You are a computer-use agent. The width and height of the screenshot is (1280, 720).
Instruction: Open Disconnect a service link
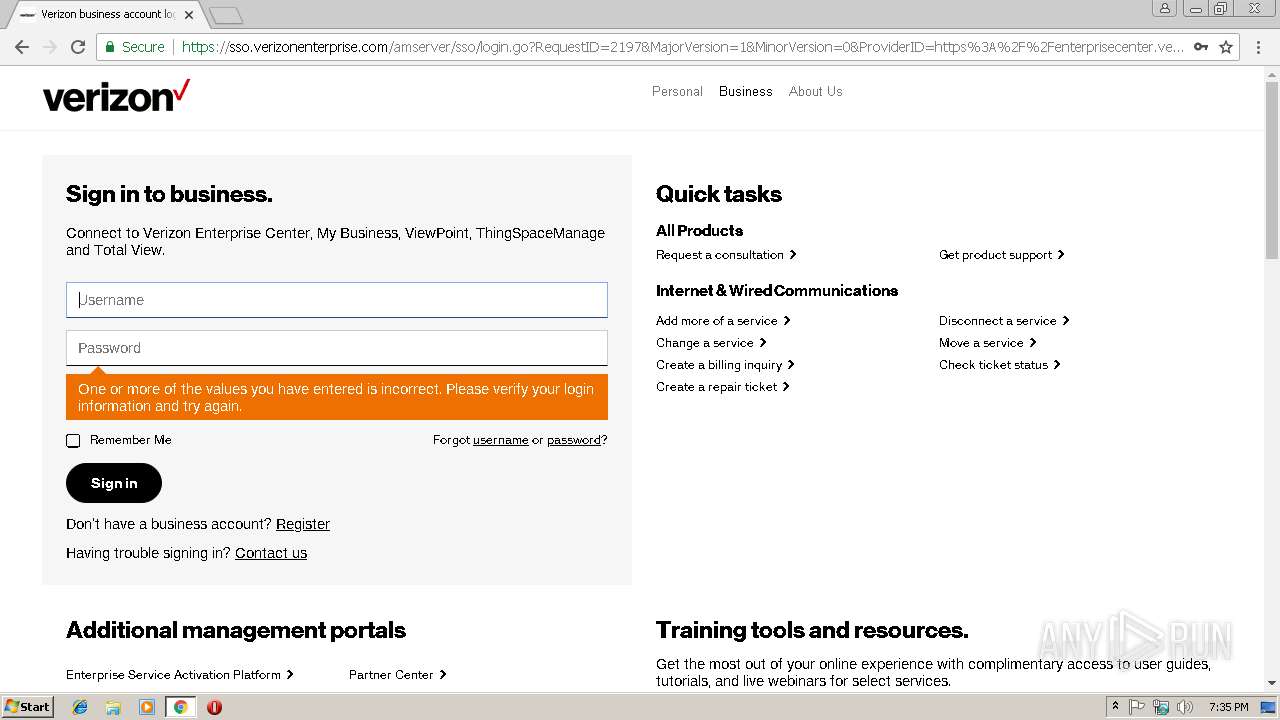tap(1004, 321)
